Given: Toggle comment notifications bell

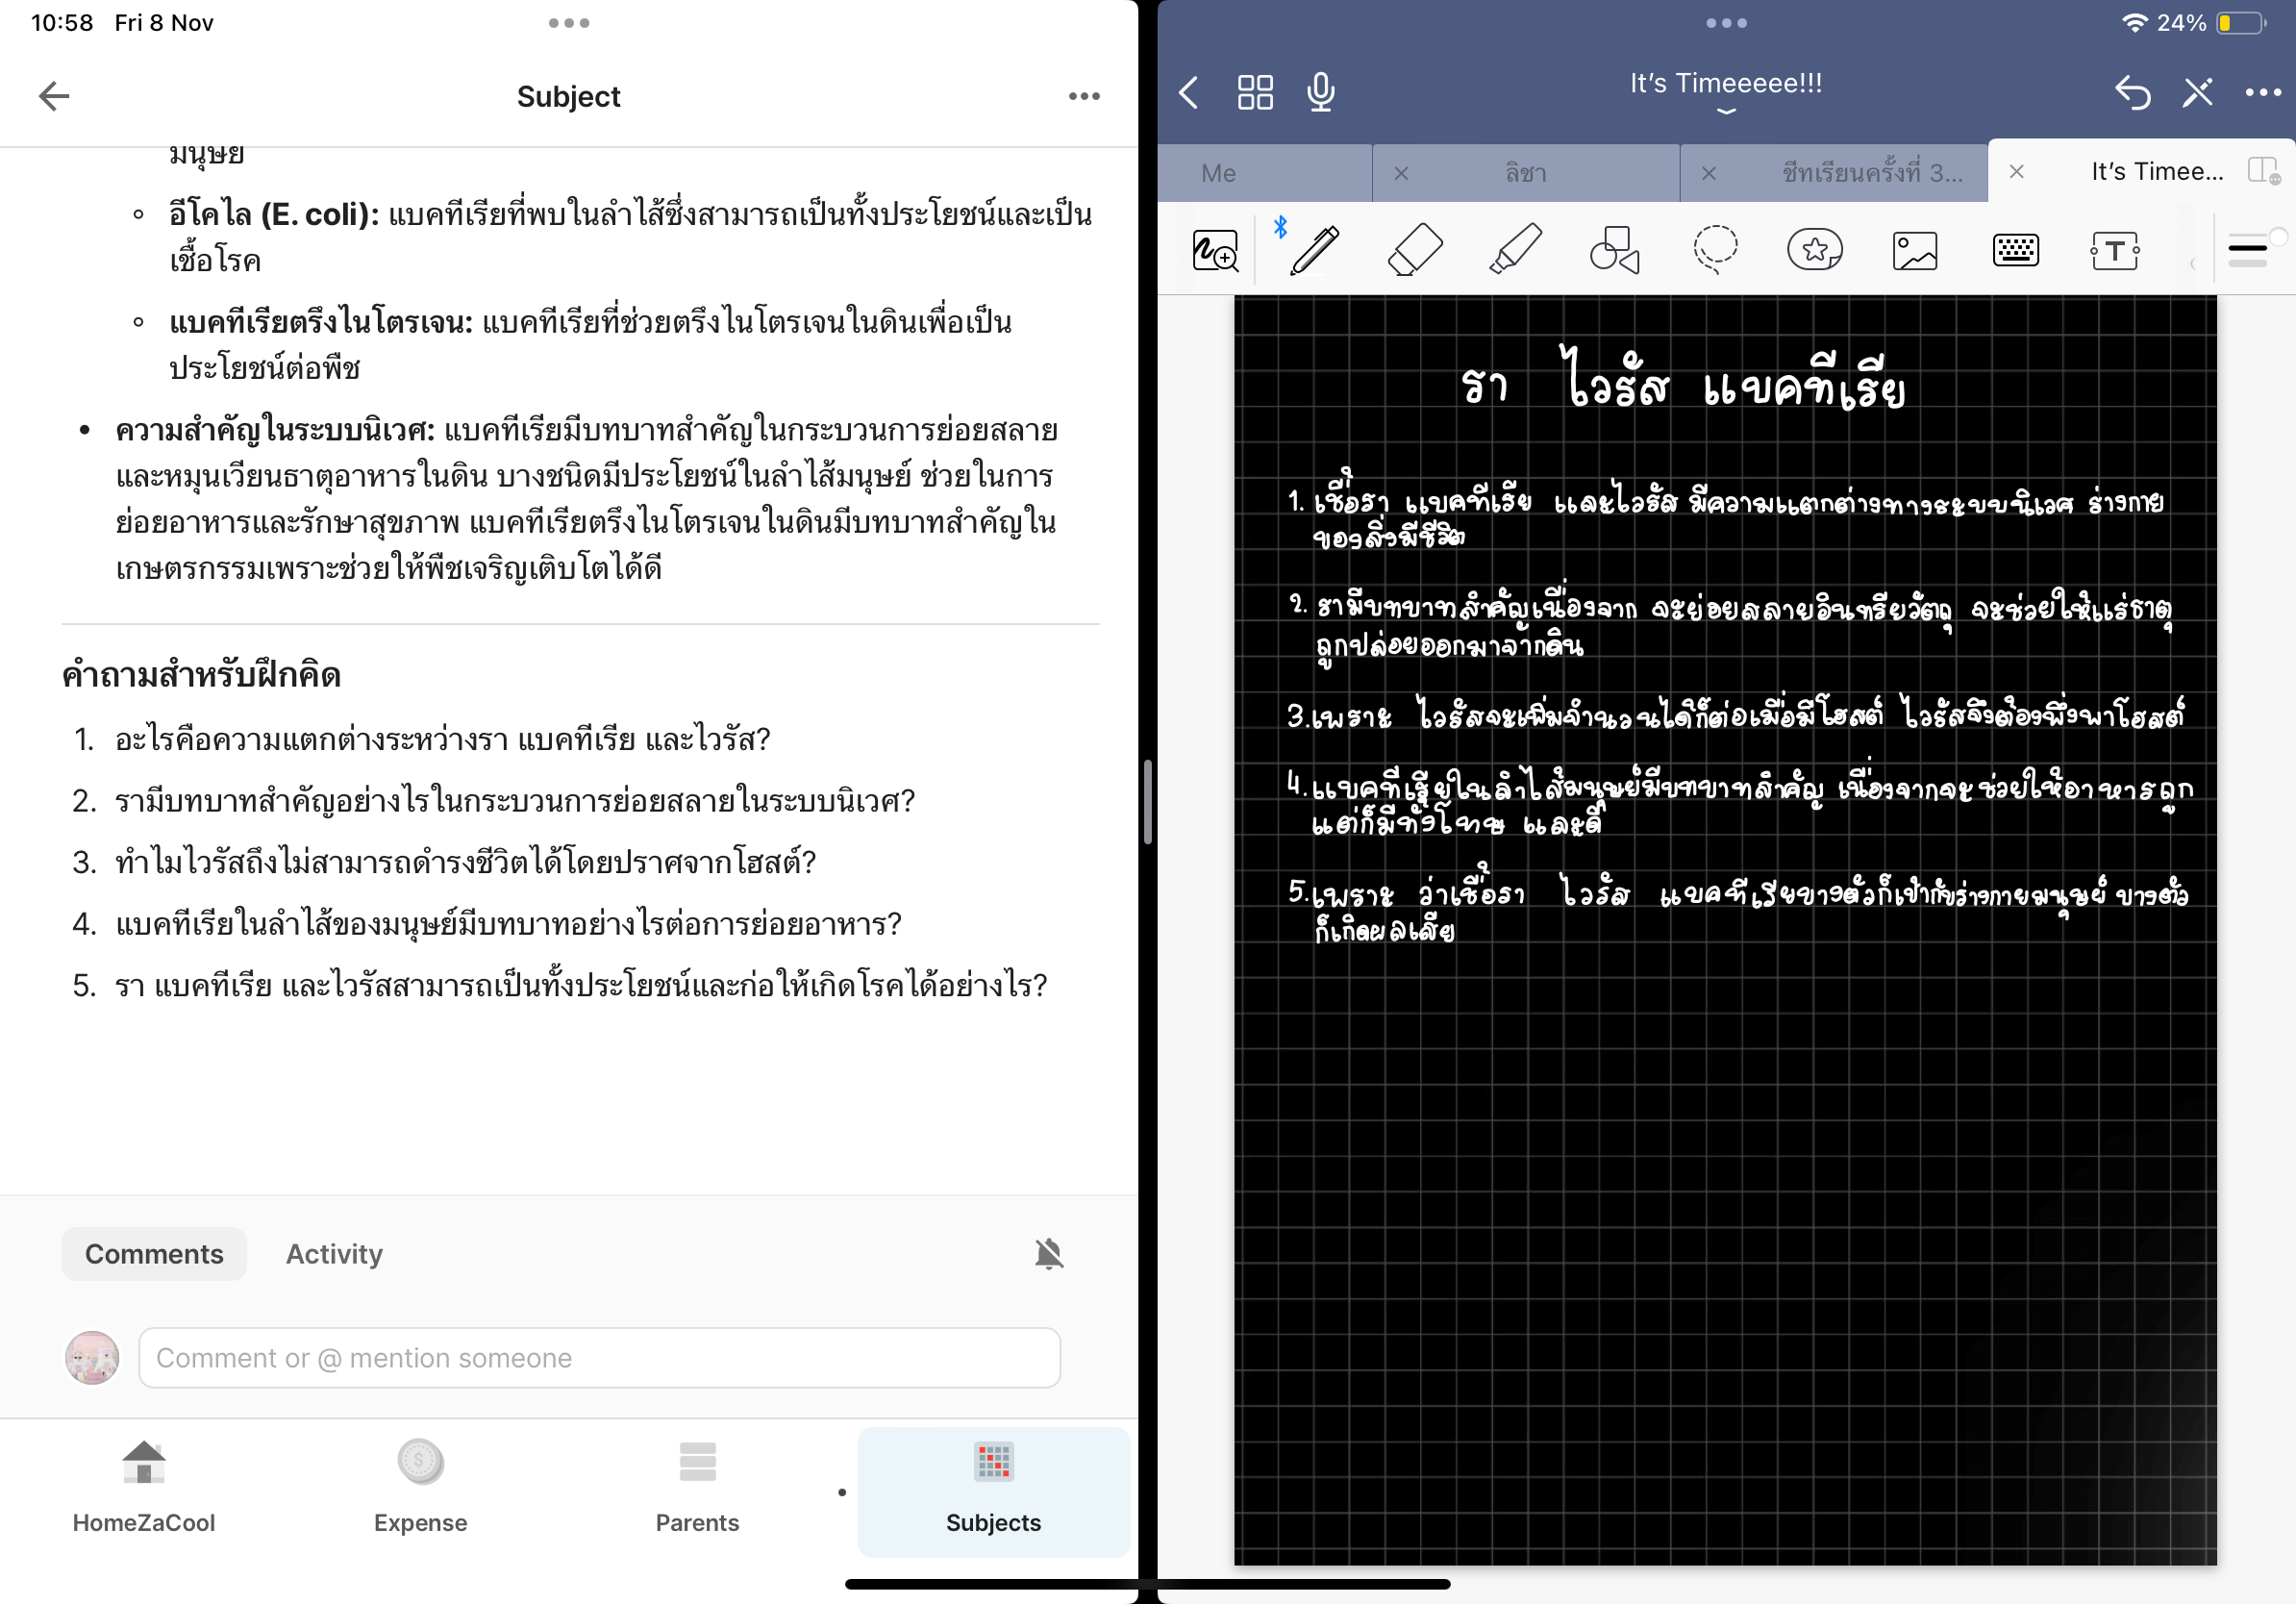Looking at the screenshot, I should coord(1048,1254).
